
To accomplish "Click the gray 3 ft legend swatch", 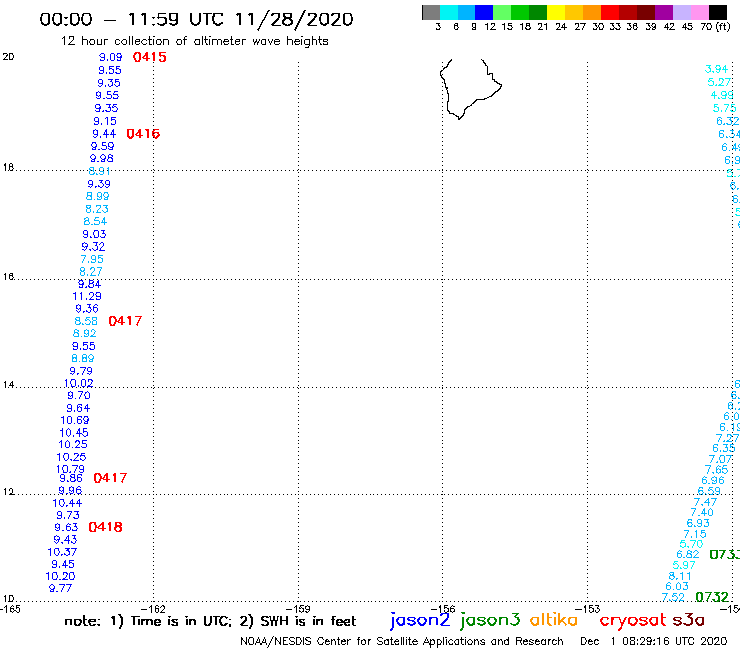I will click(431, 12).
